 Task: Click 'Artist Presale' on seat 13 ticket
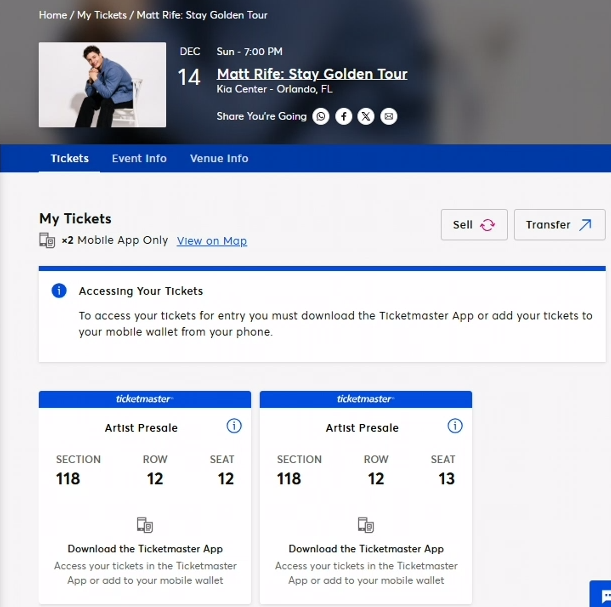pos(362,428)
